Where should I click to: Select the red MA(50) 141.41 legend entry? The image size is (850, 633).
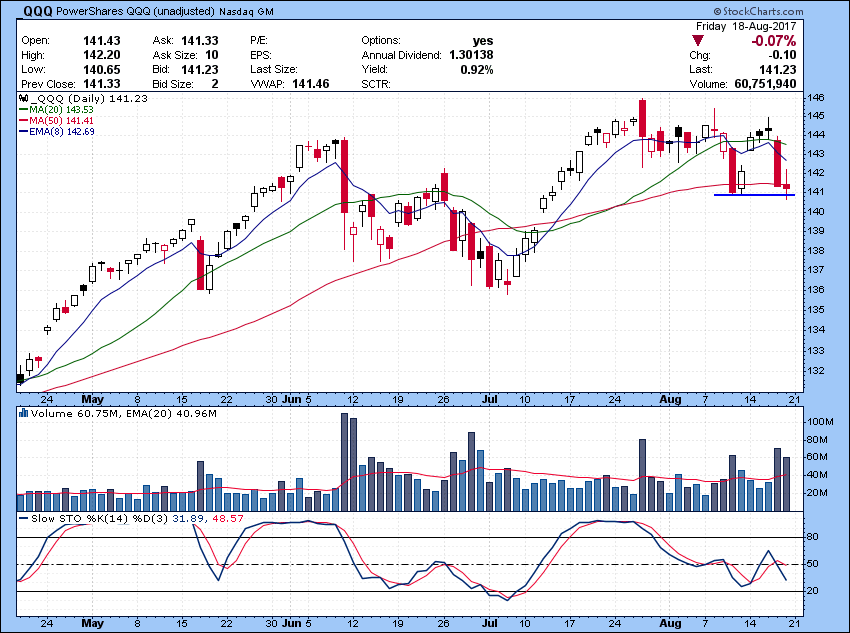coord(56,120)
